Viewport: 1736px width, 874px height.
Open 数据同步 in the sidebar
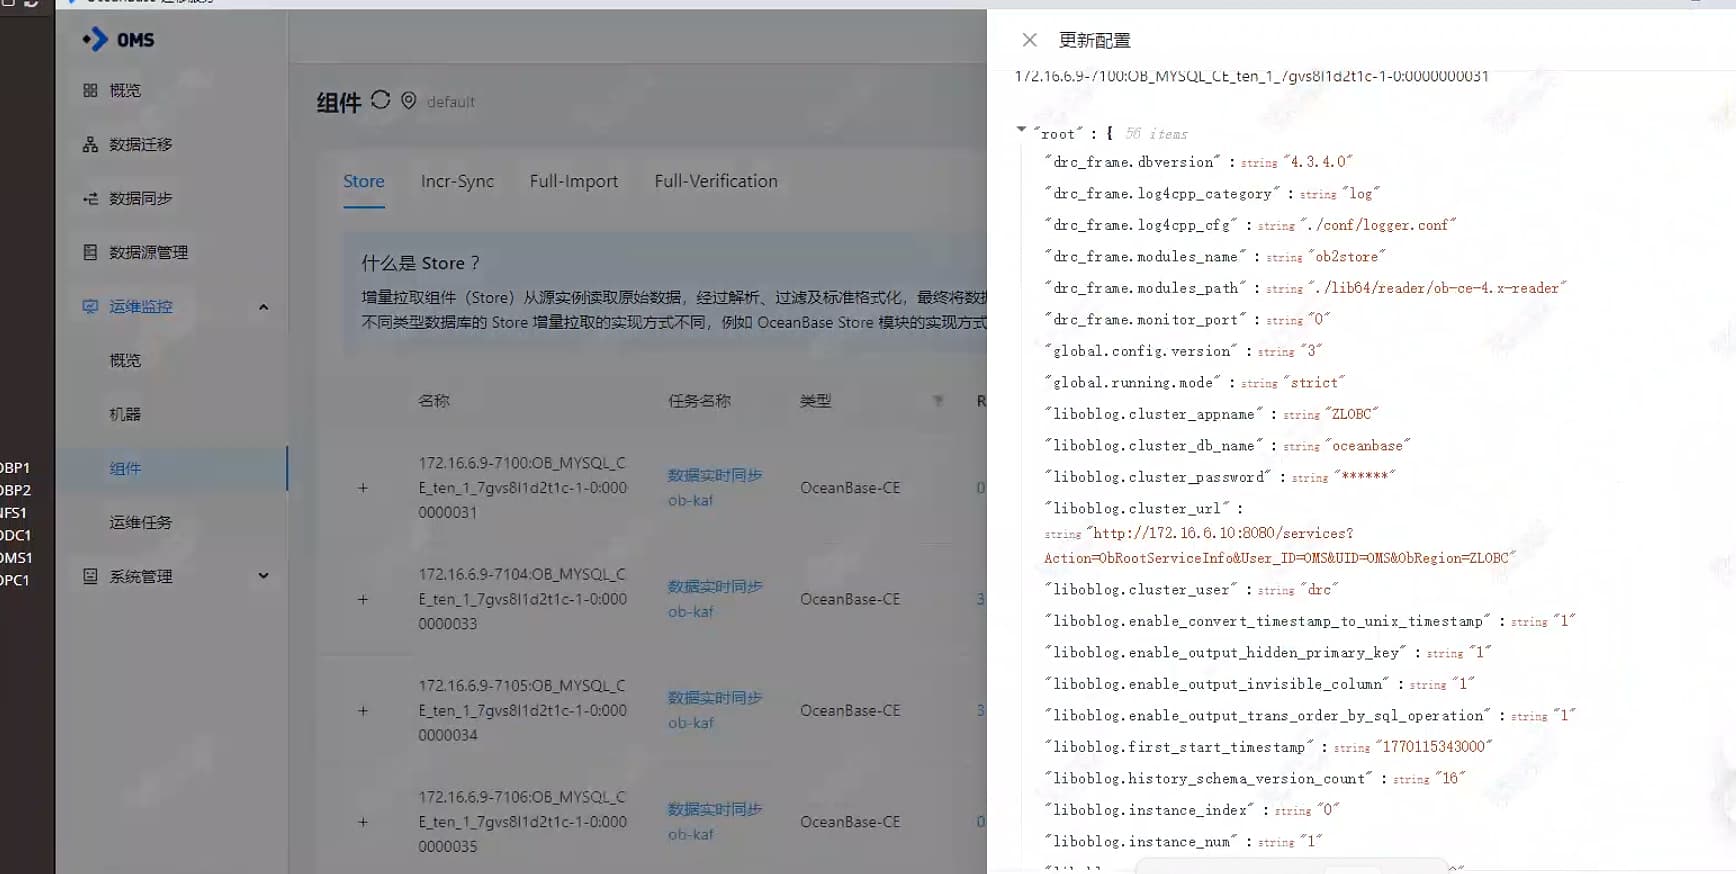(140, 198)
